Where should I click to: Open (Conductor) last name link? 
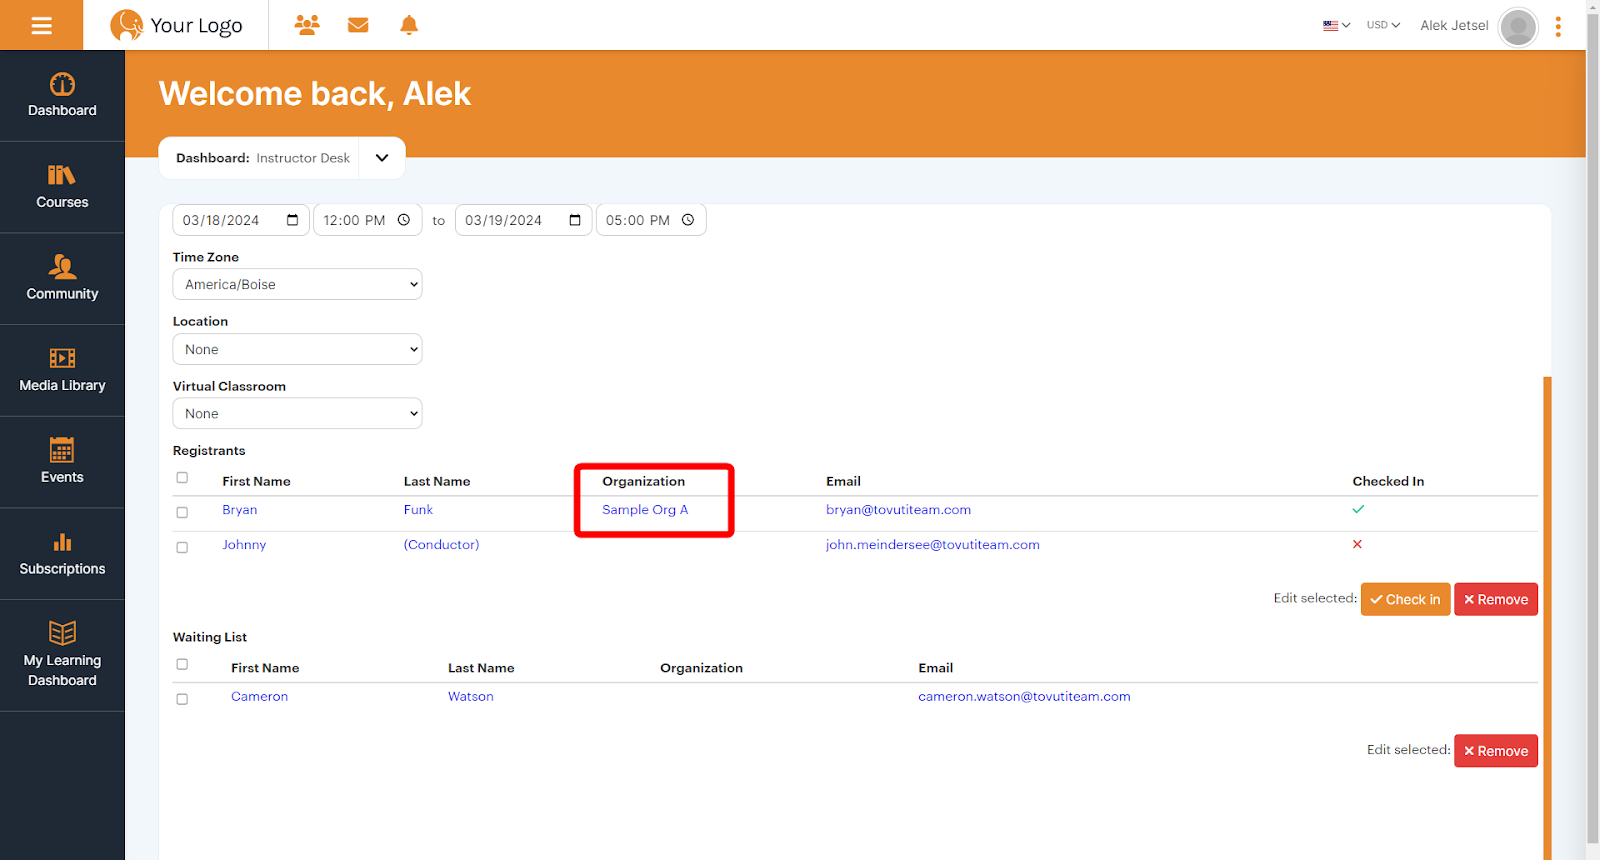pyautogui.click(x=441, y=545)
